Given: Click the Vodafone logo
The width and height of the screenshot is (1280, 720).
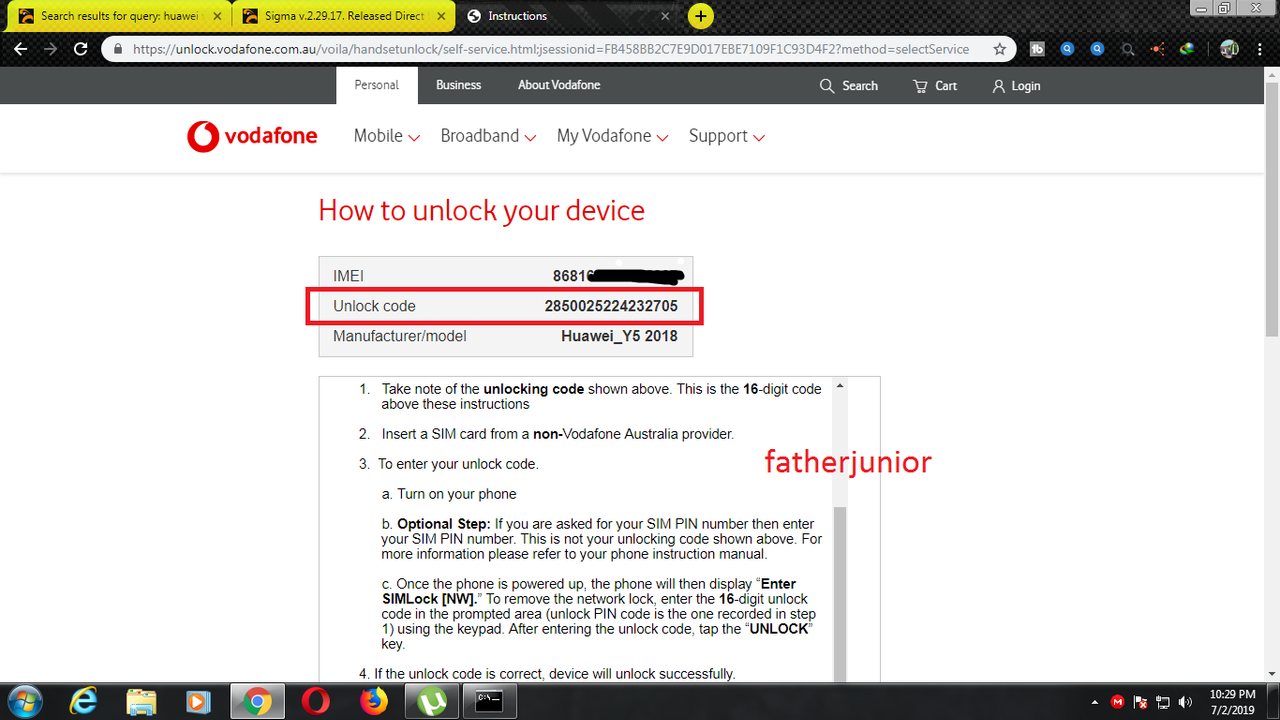Looking at the screenshot, I should 252,136.
